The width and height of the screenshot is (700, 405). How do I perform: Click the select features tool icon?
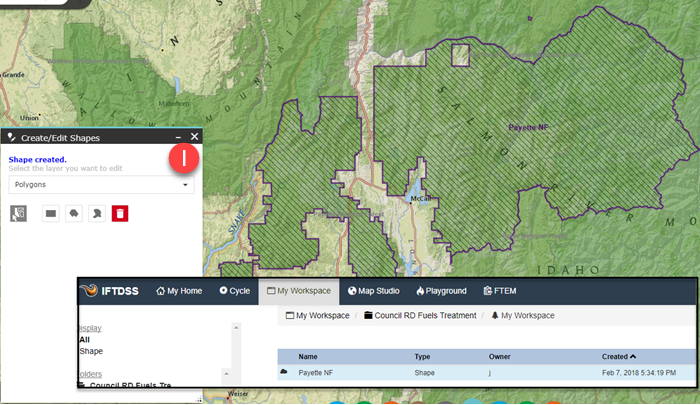point(18,212)
